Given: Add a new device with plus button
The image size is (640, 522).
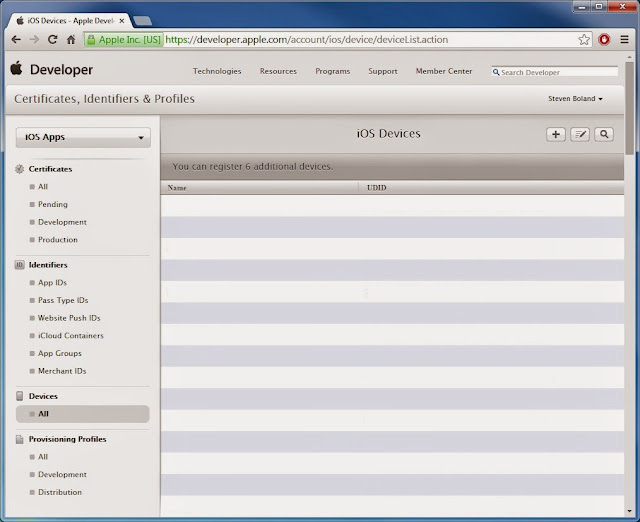Looking at the screenshot, I should [556, 134].
